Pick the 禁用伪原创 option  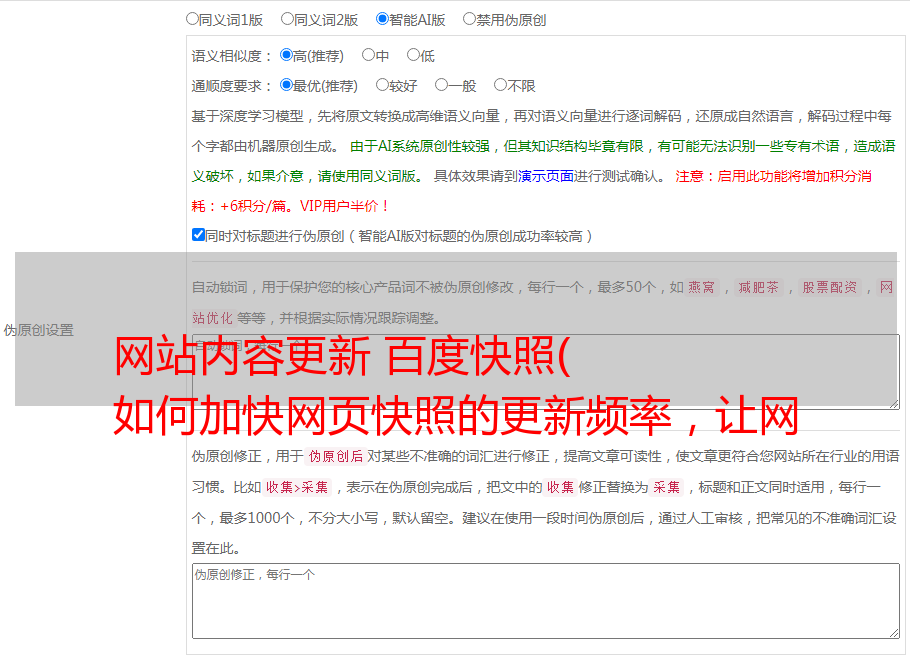coord(470,18)
